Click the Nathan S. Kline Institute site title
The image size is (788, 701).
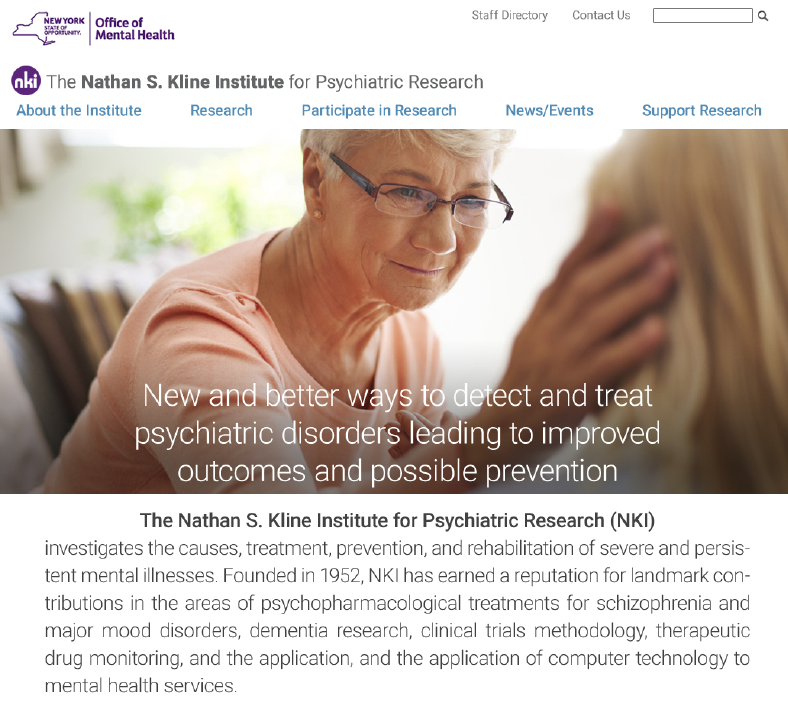point(265,82)
